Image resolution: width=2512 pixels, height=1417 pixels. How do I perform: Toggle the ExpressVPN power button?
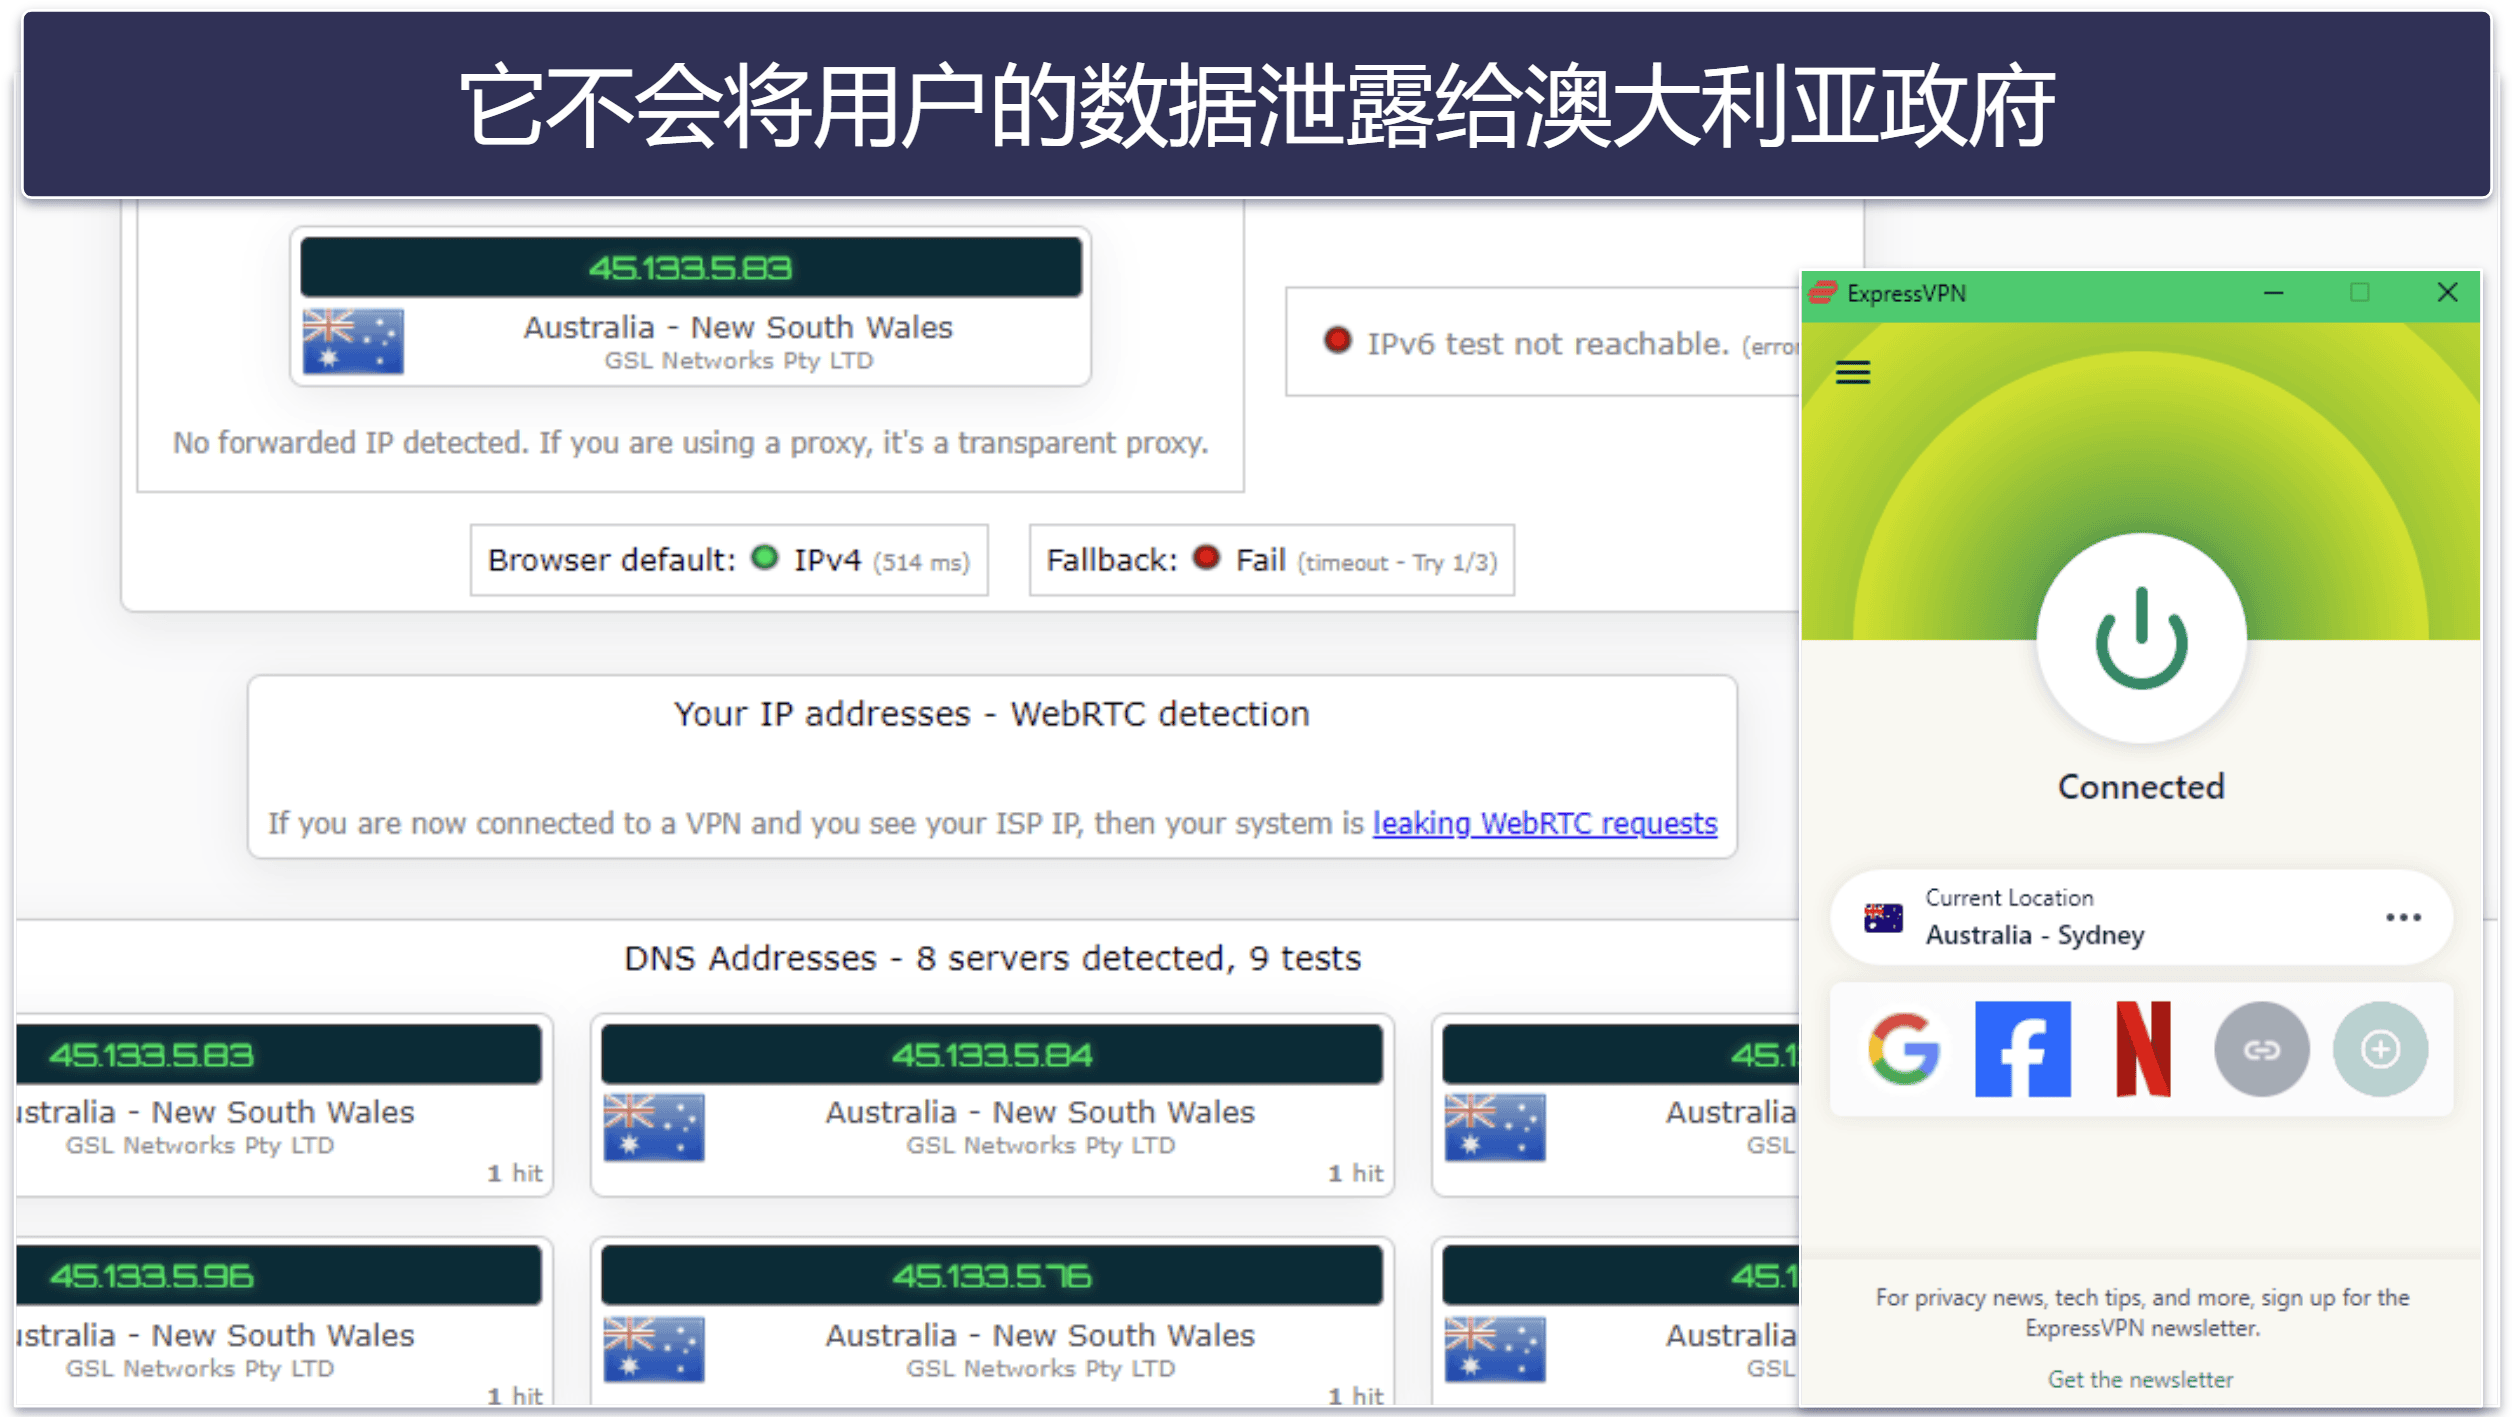pos(2141,638)
